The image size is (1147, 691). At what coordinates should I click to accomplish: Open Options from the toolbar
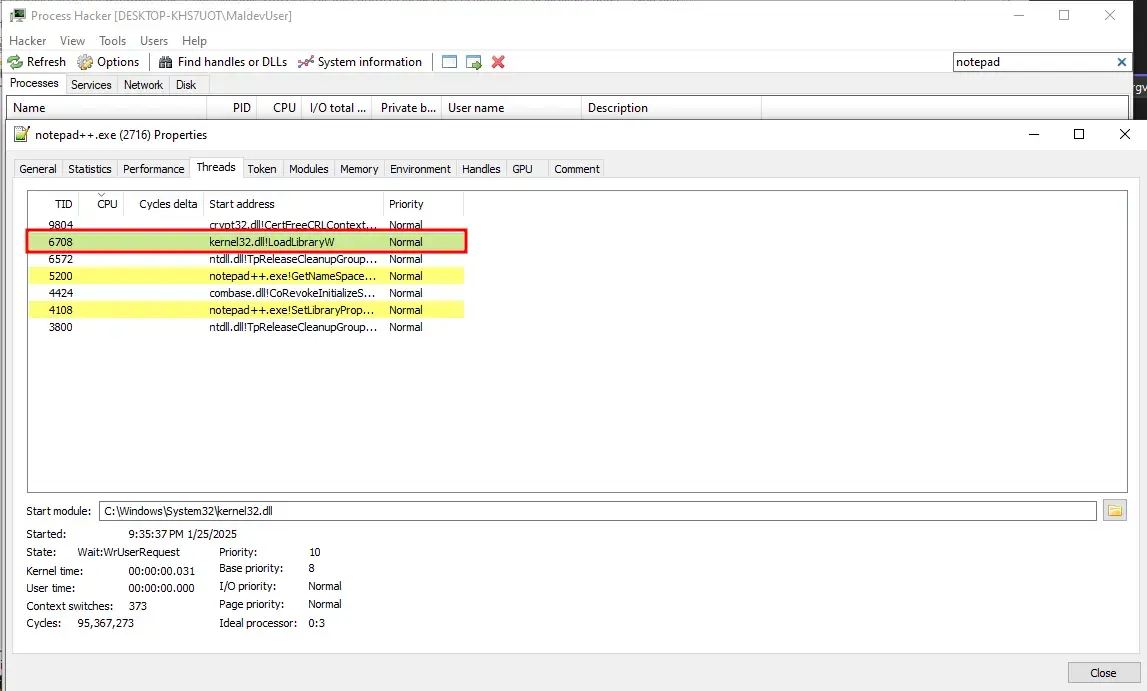coord(108,62)
